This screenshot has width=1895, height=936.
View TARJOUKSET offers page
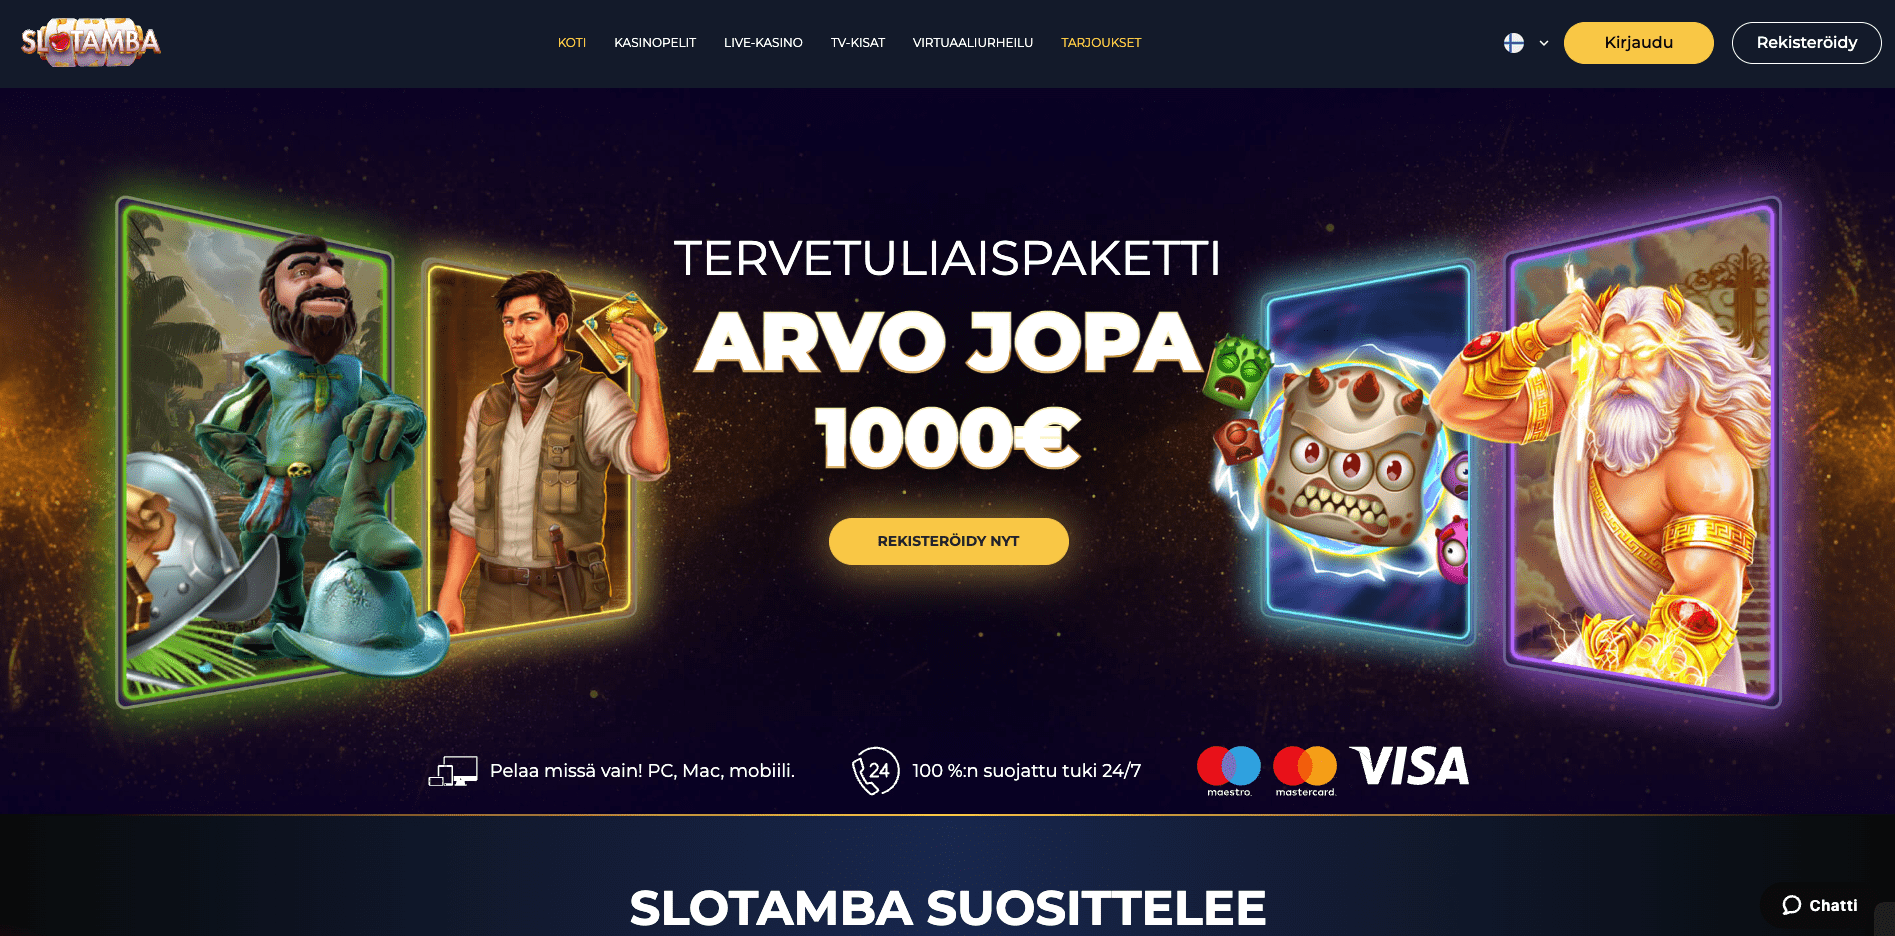pyautogui.click(x=1101, y=43)
